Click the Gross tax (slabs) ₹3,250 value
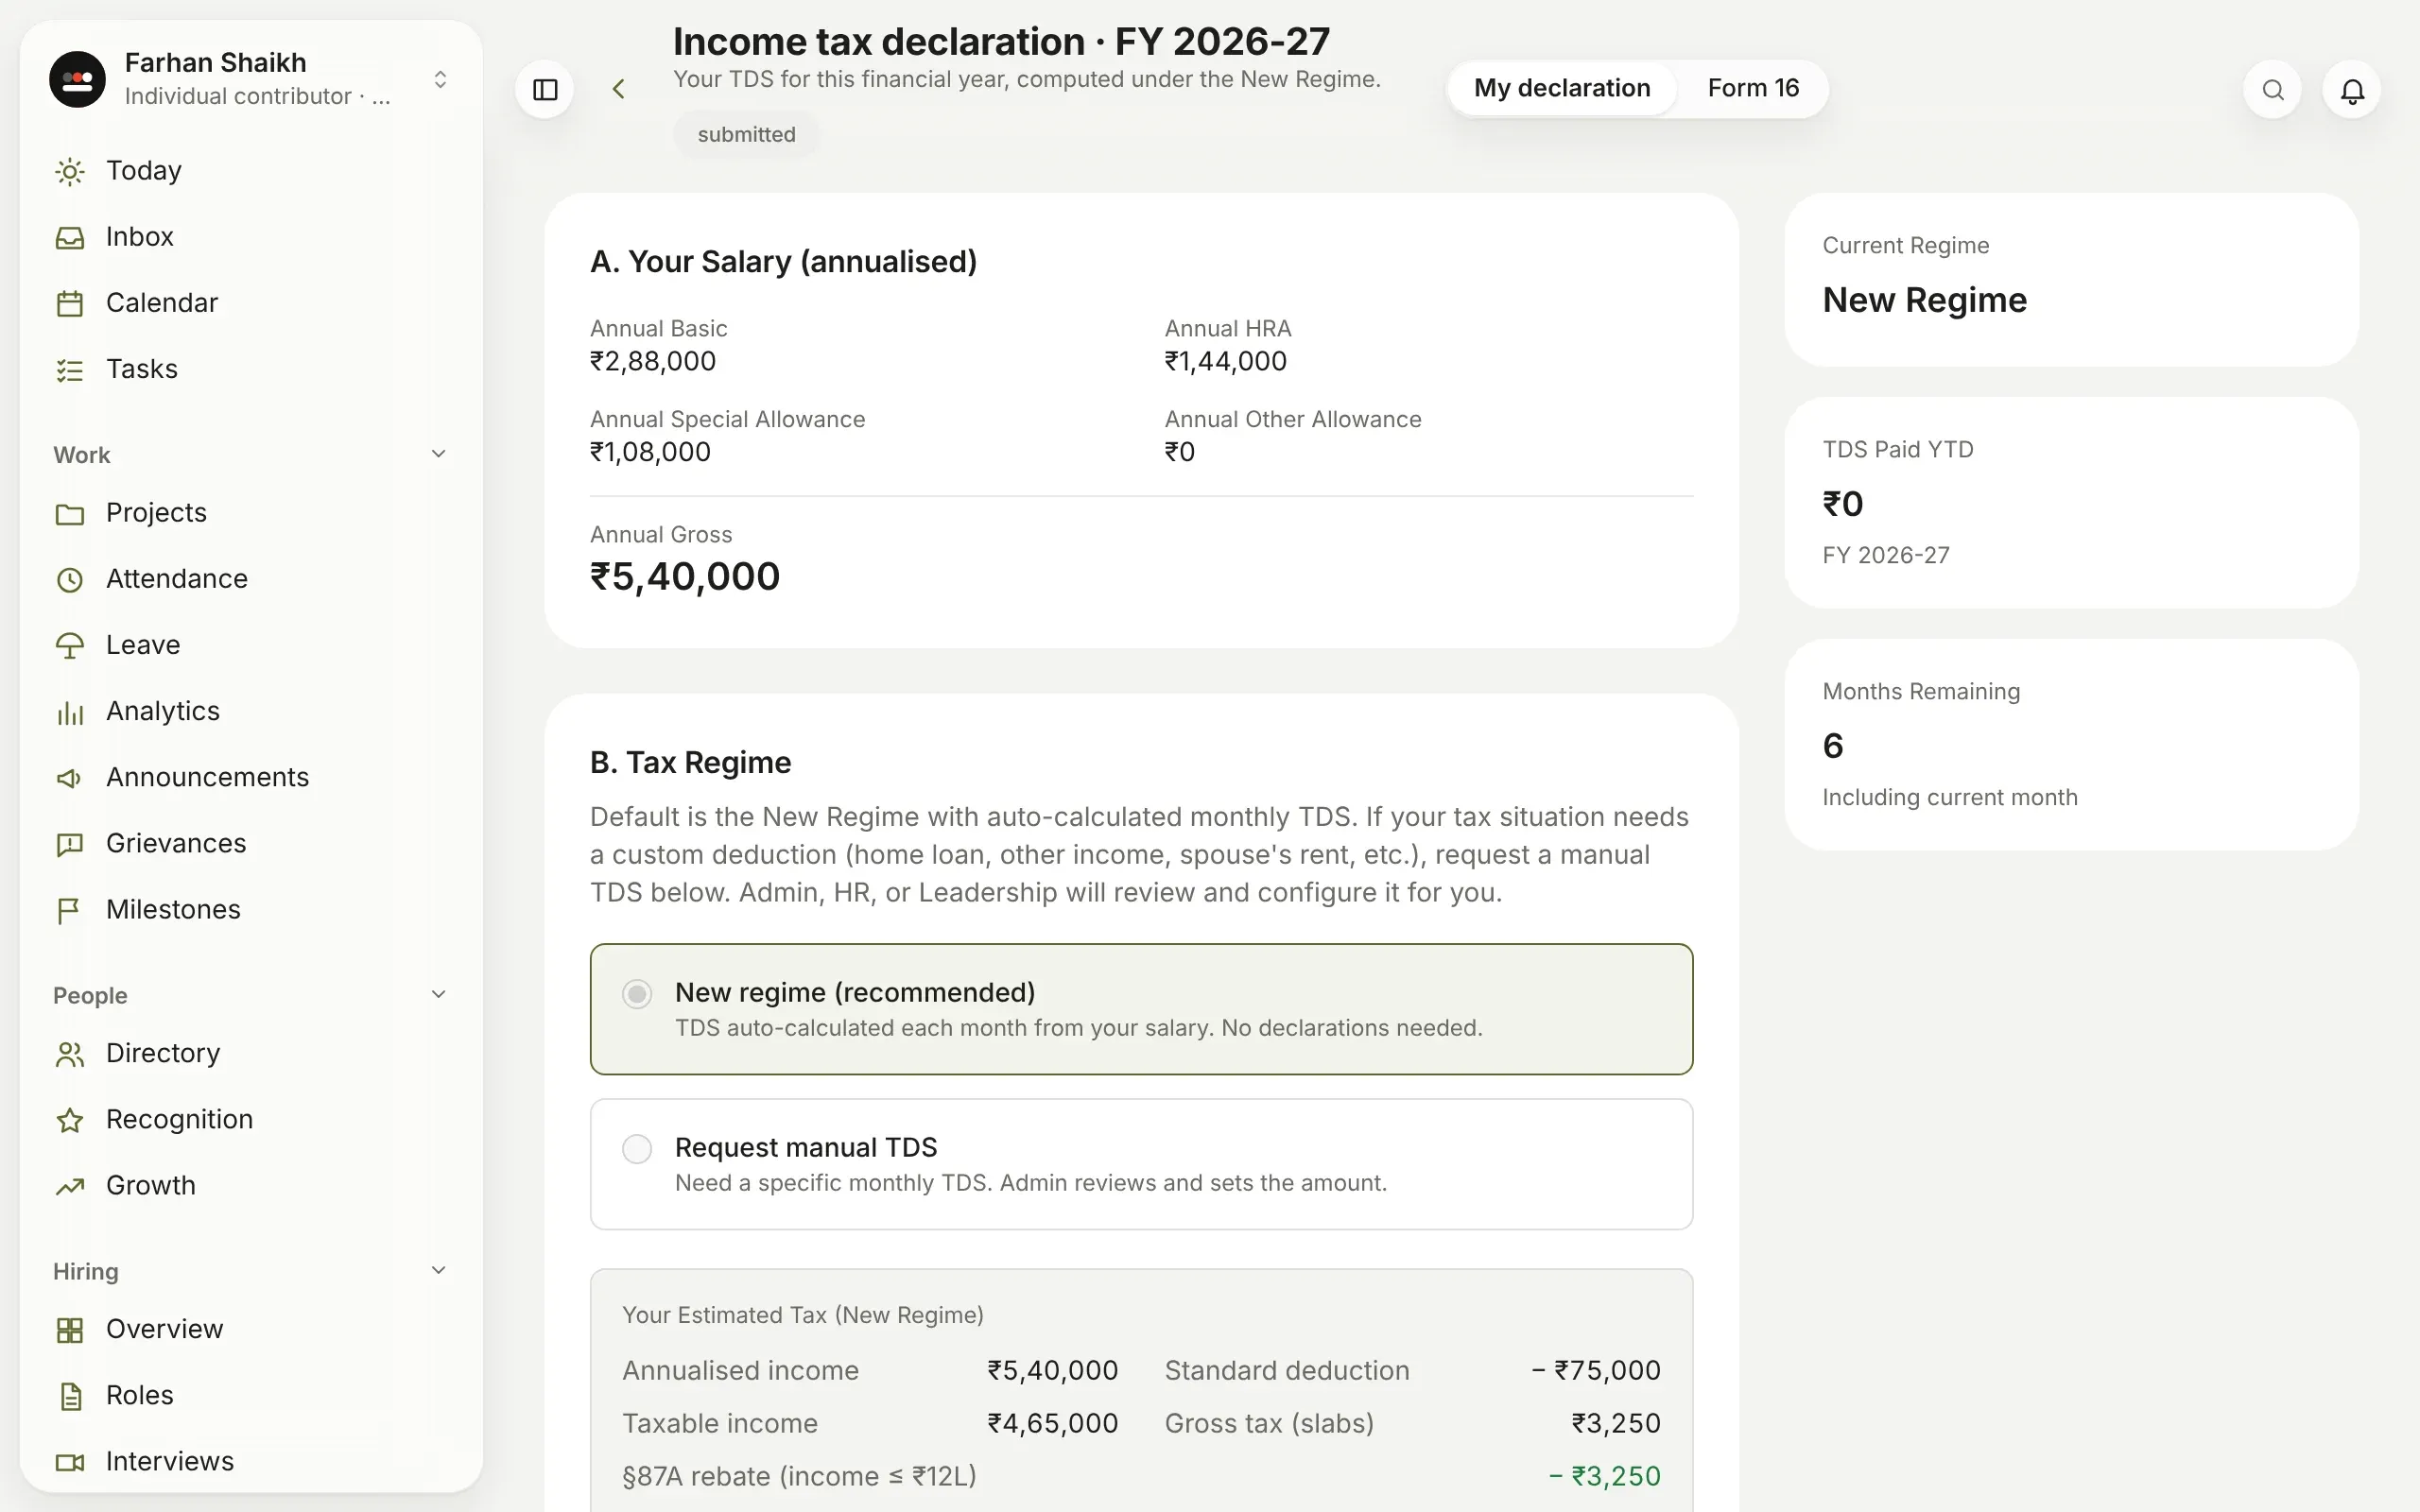Screen dimensions: 2420x1512 coord(1616,1423)
